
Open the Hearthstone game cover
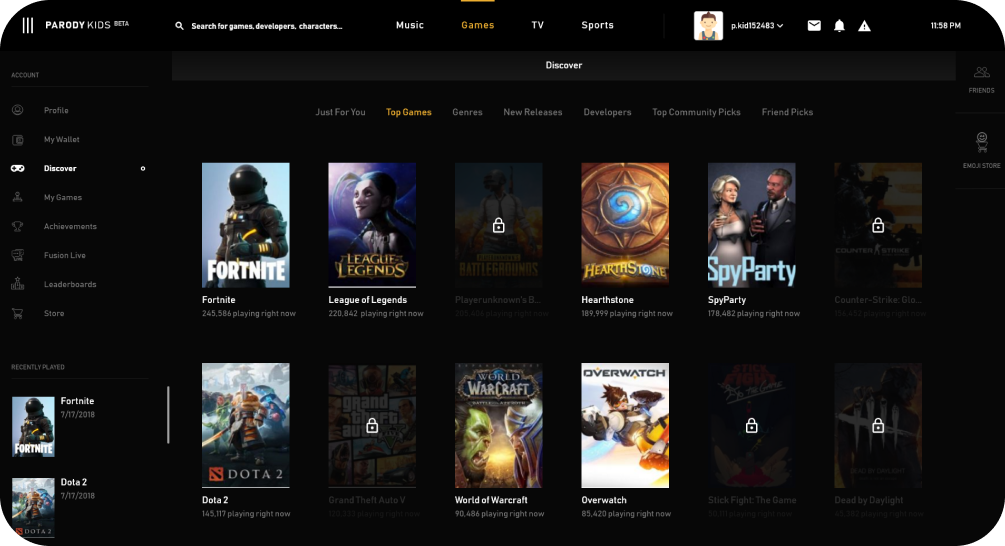tap(625, 225)
